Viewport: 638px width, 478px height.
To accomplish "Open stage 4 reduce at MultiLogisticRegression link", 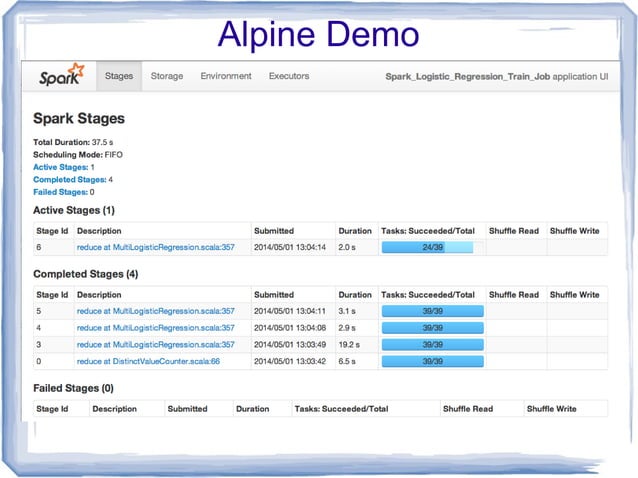I will (155, 327).
